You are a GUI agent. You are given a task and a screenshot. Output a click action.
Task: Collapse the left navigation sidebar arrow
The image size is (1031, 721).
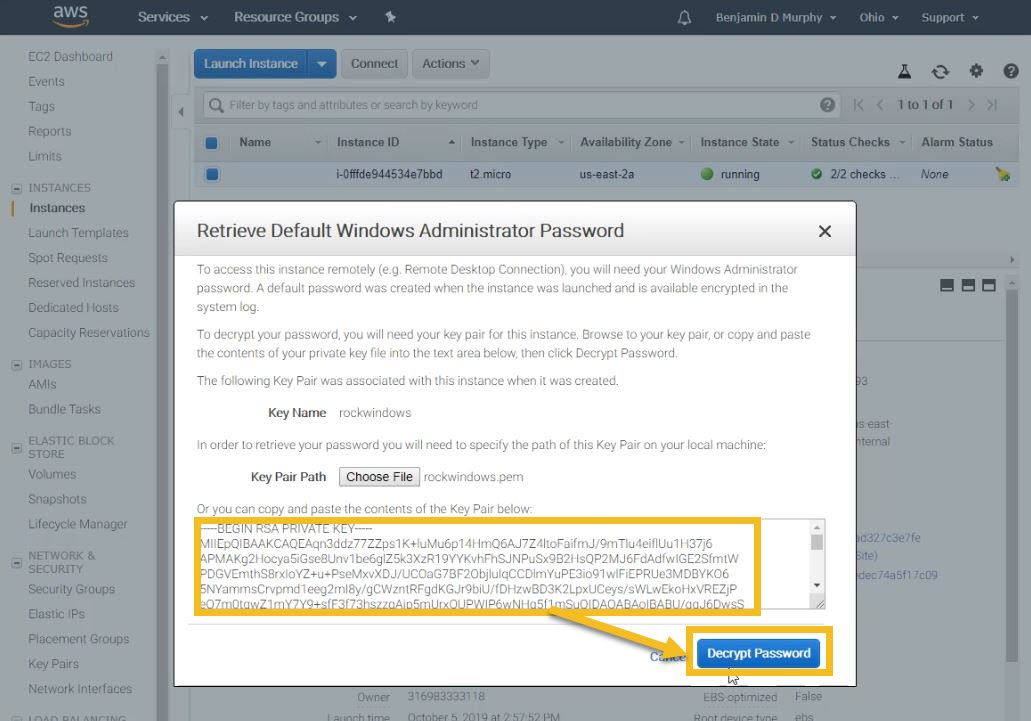click(181, 112)
